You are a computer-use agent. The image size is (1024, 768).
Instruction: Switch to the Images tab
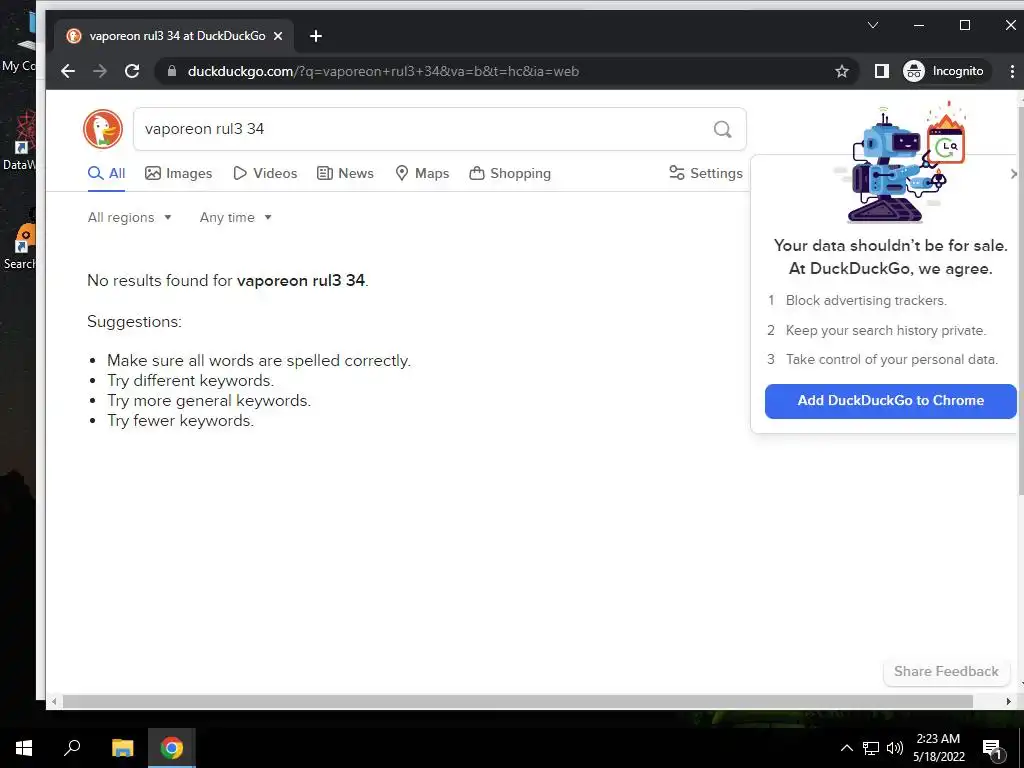click(178, 173)
